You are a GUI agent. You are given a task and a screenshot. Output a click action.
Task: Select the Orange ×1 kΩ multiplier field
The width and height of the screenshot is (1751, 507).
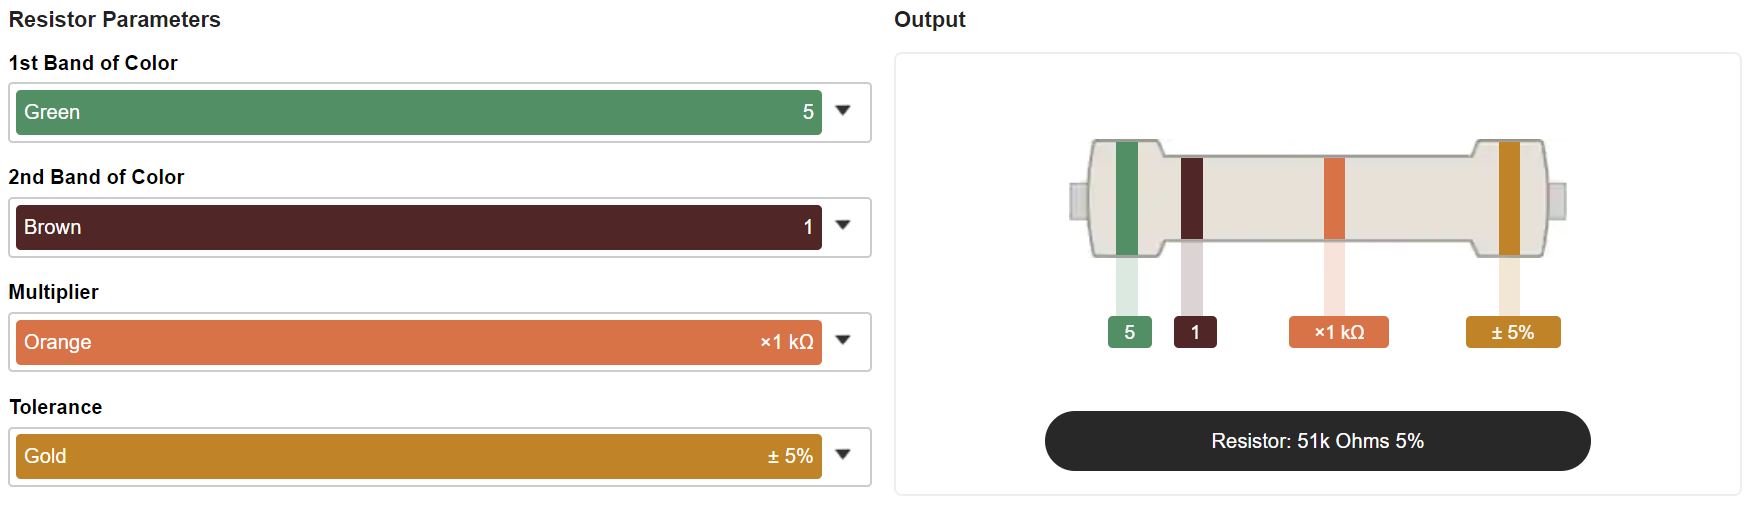point(419,342)
